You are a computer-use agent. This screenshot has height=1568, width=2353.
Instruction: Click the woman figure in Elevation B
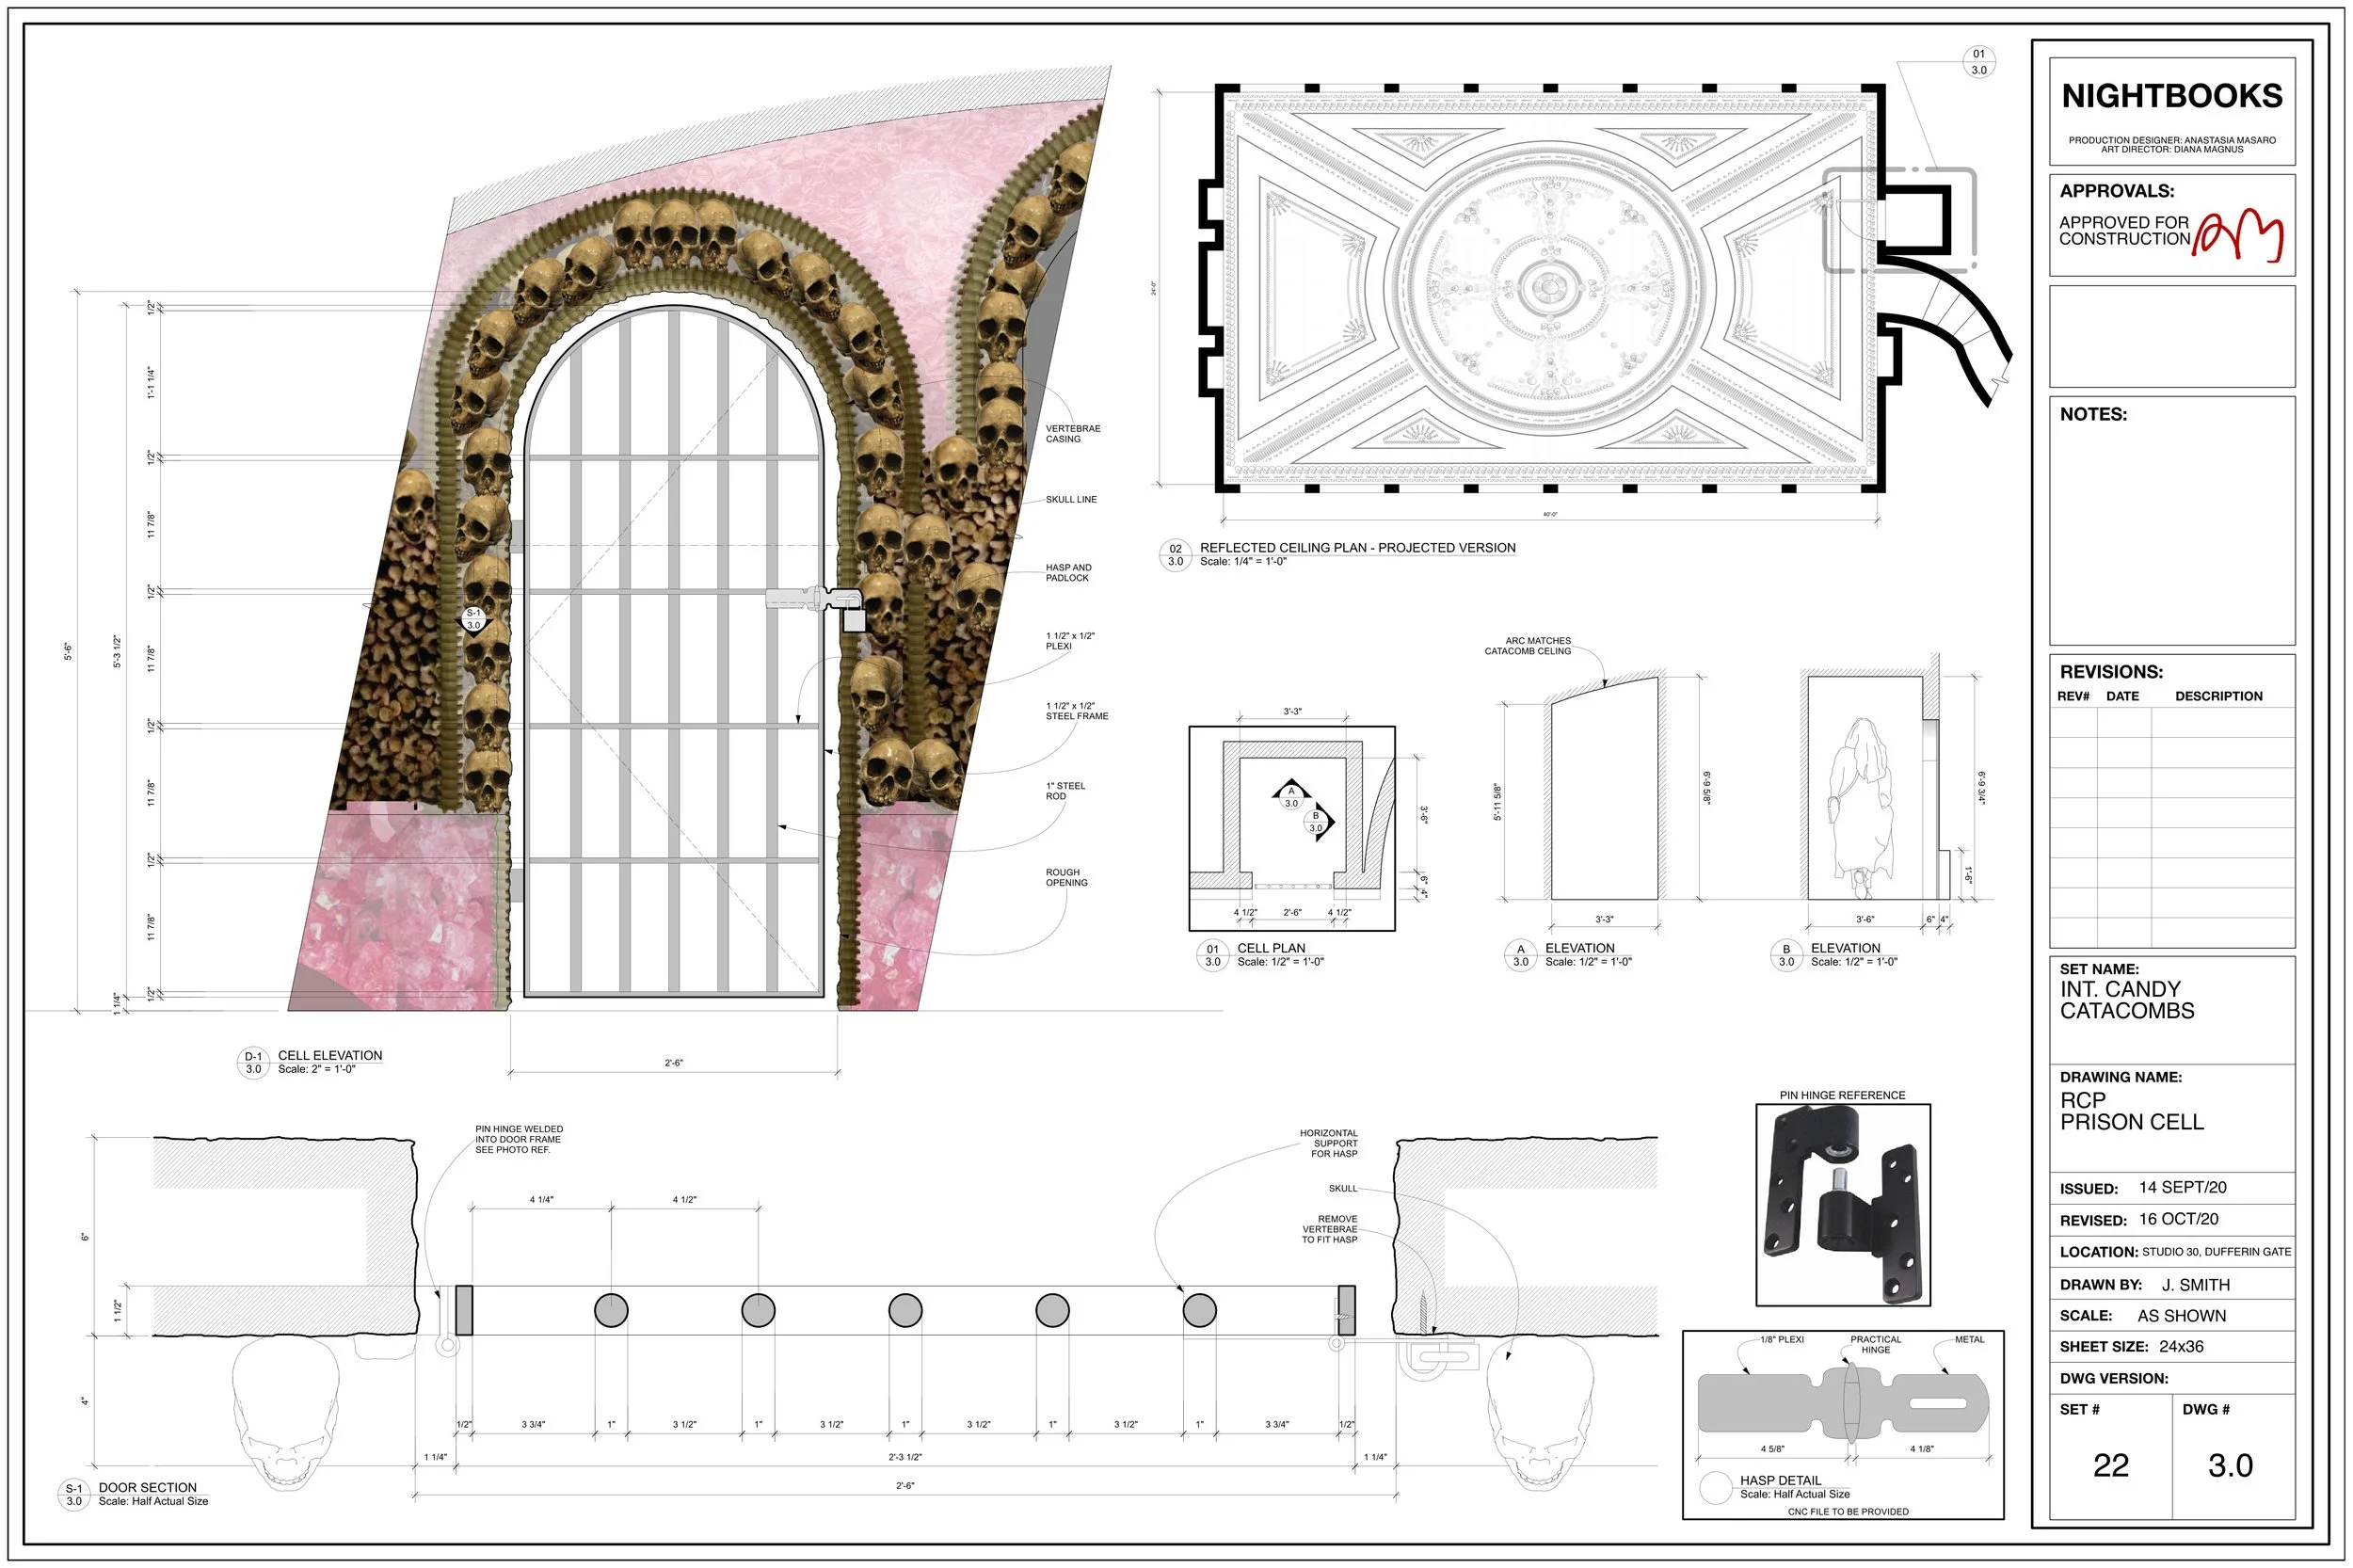(1860, 805)
